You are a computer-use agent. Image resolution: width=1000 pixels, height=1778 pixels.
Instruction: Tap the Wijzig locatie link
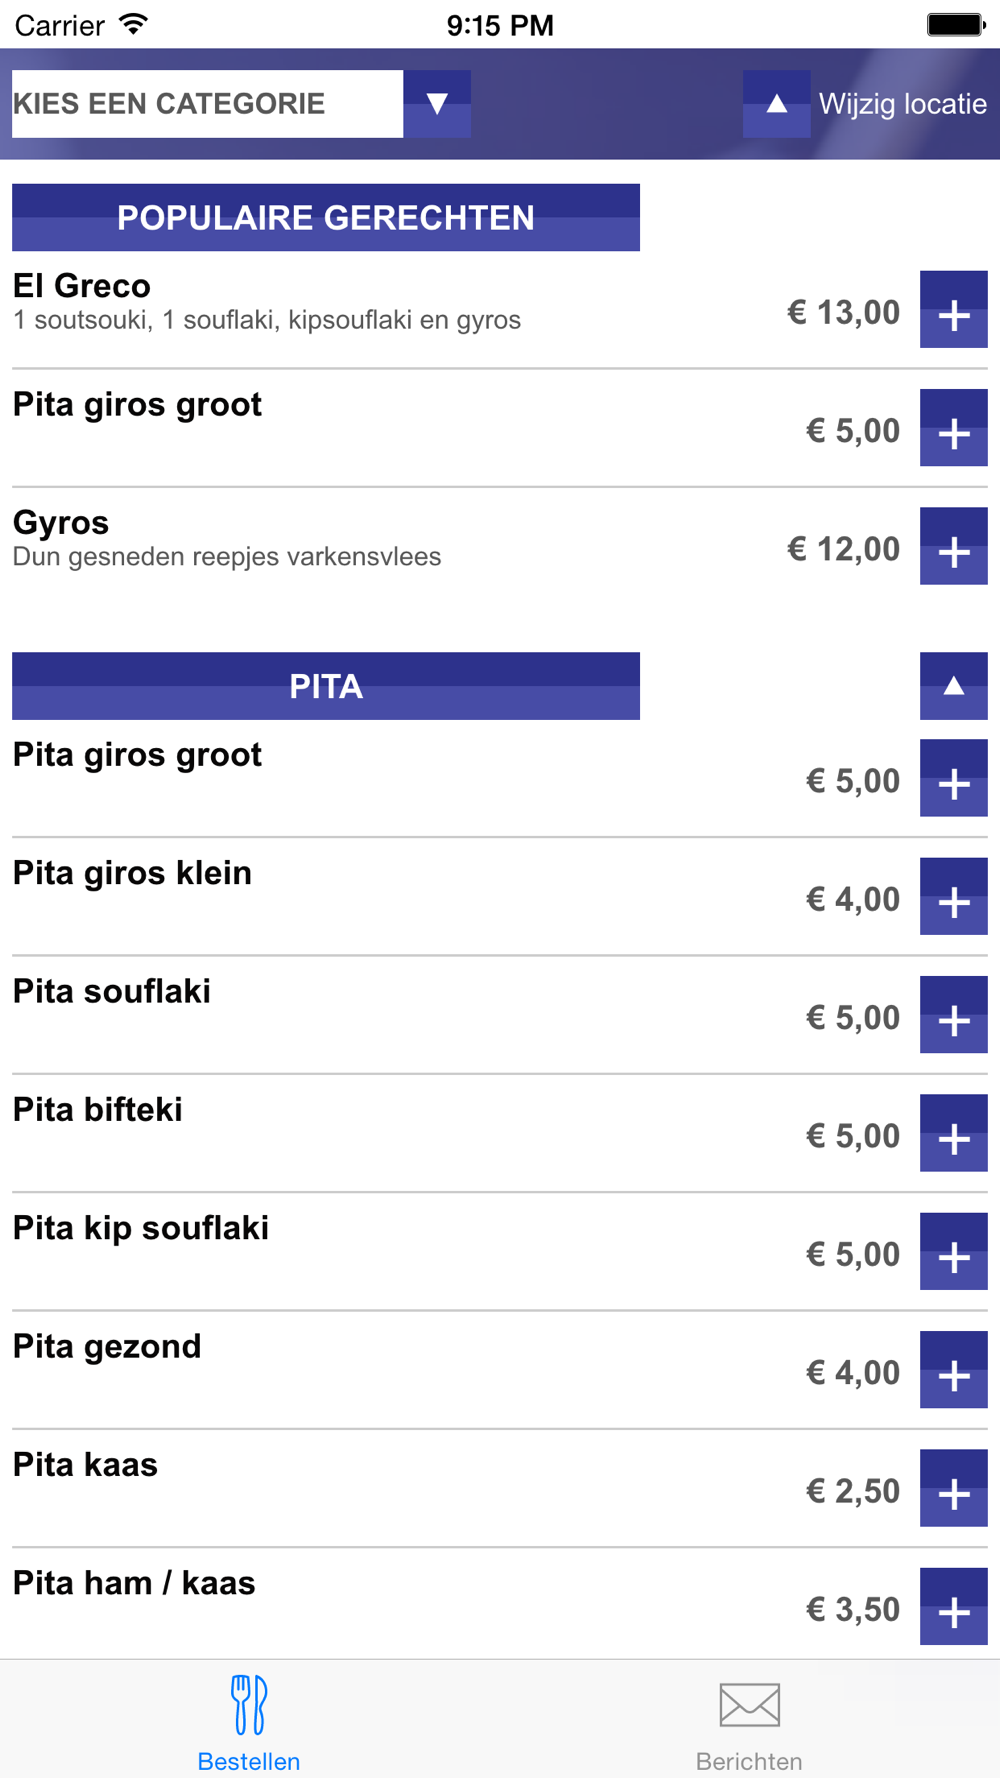(902, 104)
